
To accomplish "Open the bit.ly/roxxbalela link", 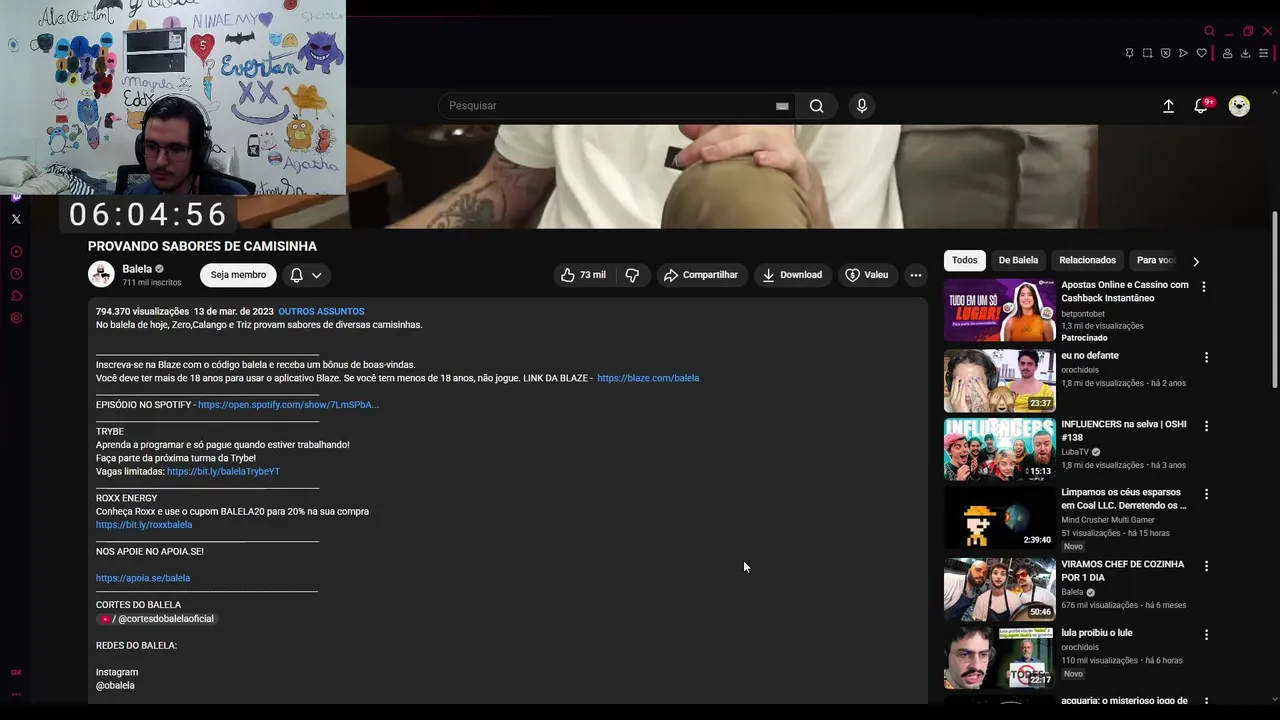I will tap(144, 525).
